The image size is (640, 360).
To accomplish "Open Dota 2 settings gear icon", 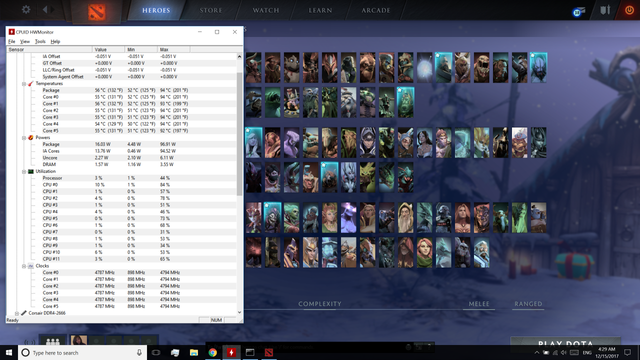I will (26, 9).
